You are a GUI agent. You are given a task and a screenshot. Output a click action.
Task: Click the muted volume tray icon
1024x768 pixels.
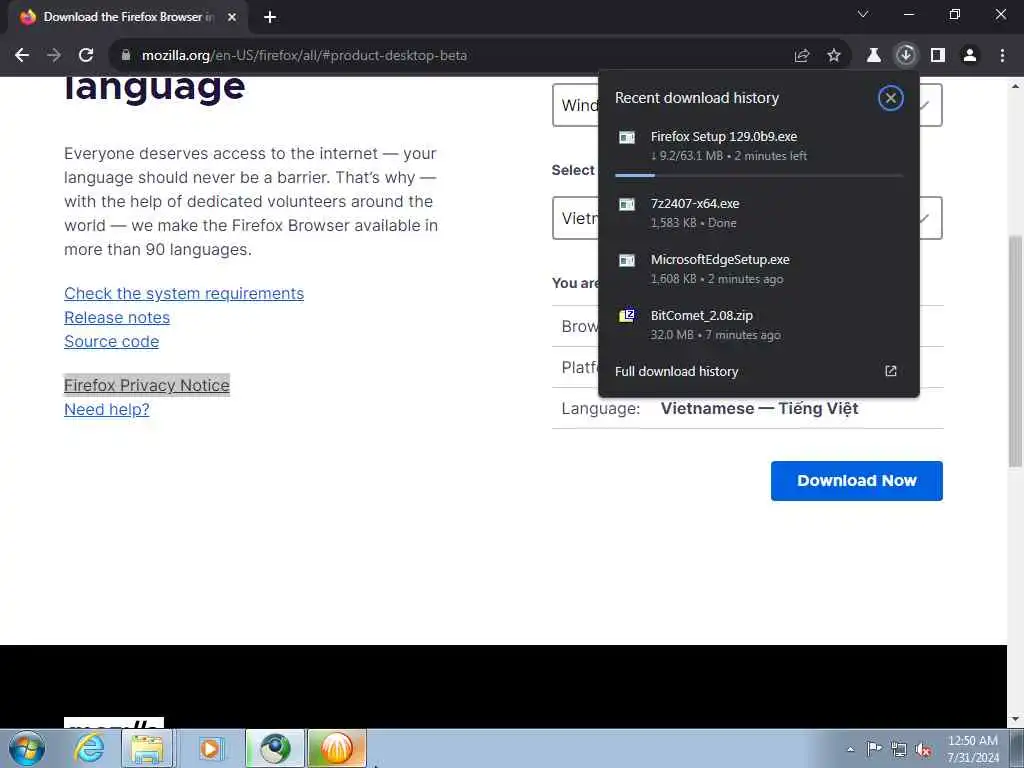[x=923, y=749]
